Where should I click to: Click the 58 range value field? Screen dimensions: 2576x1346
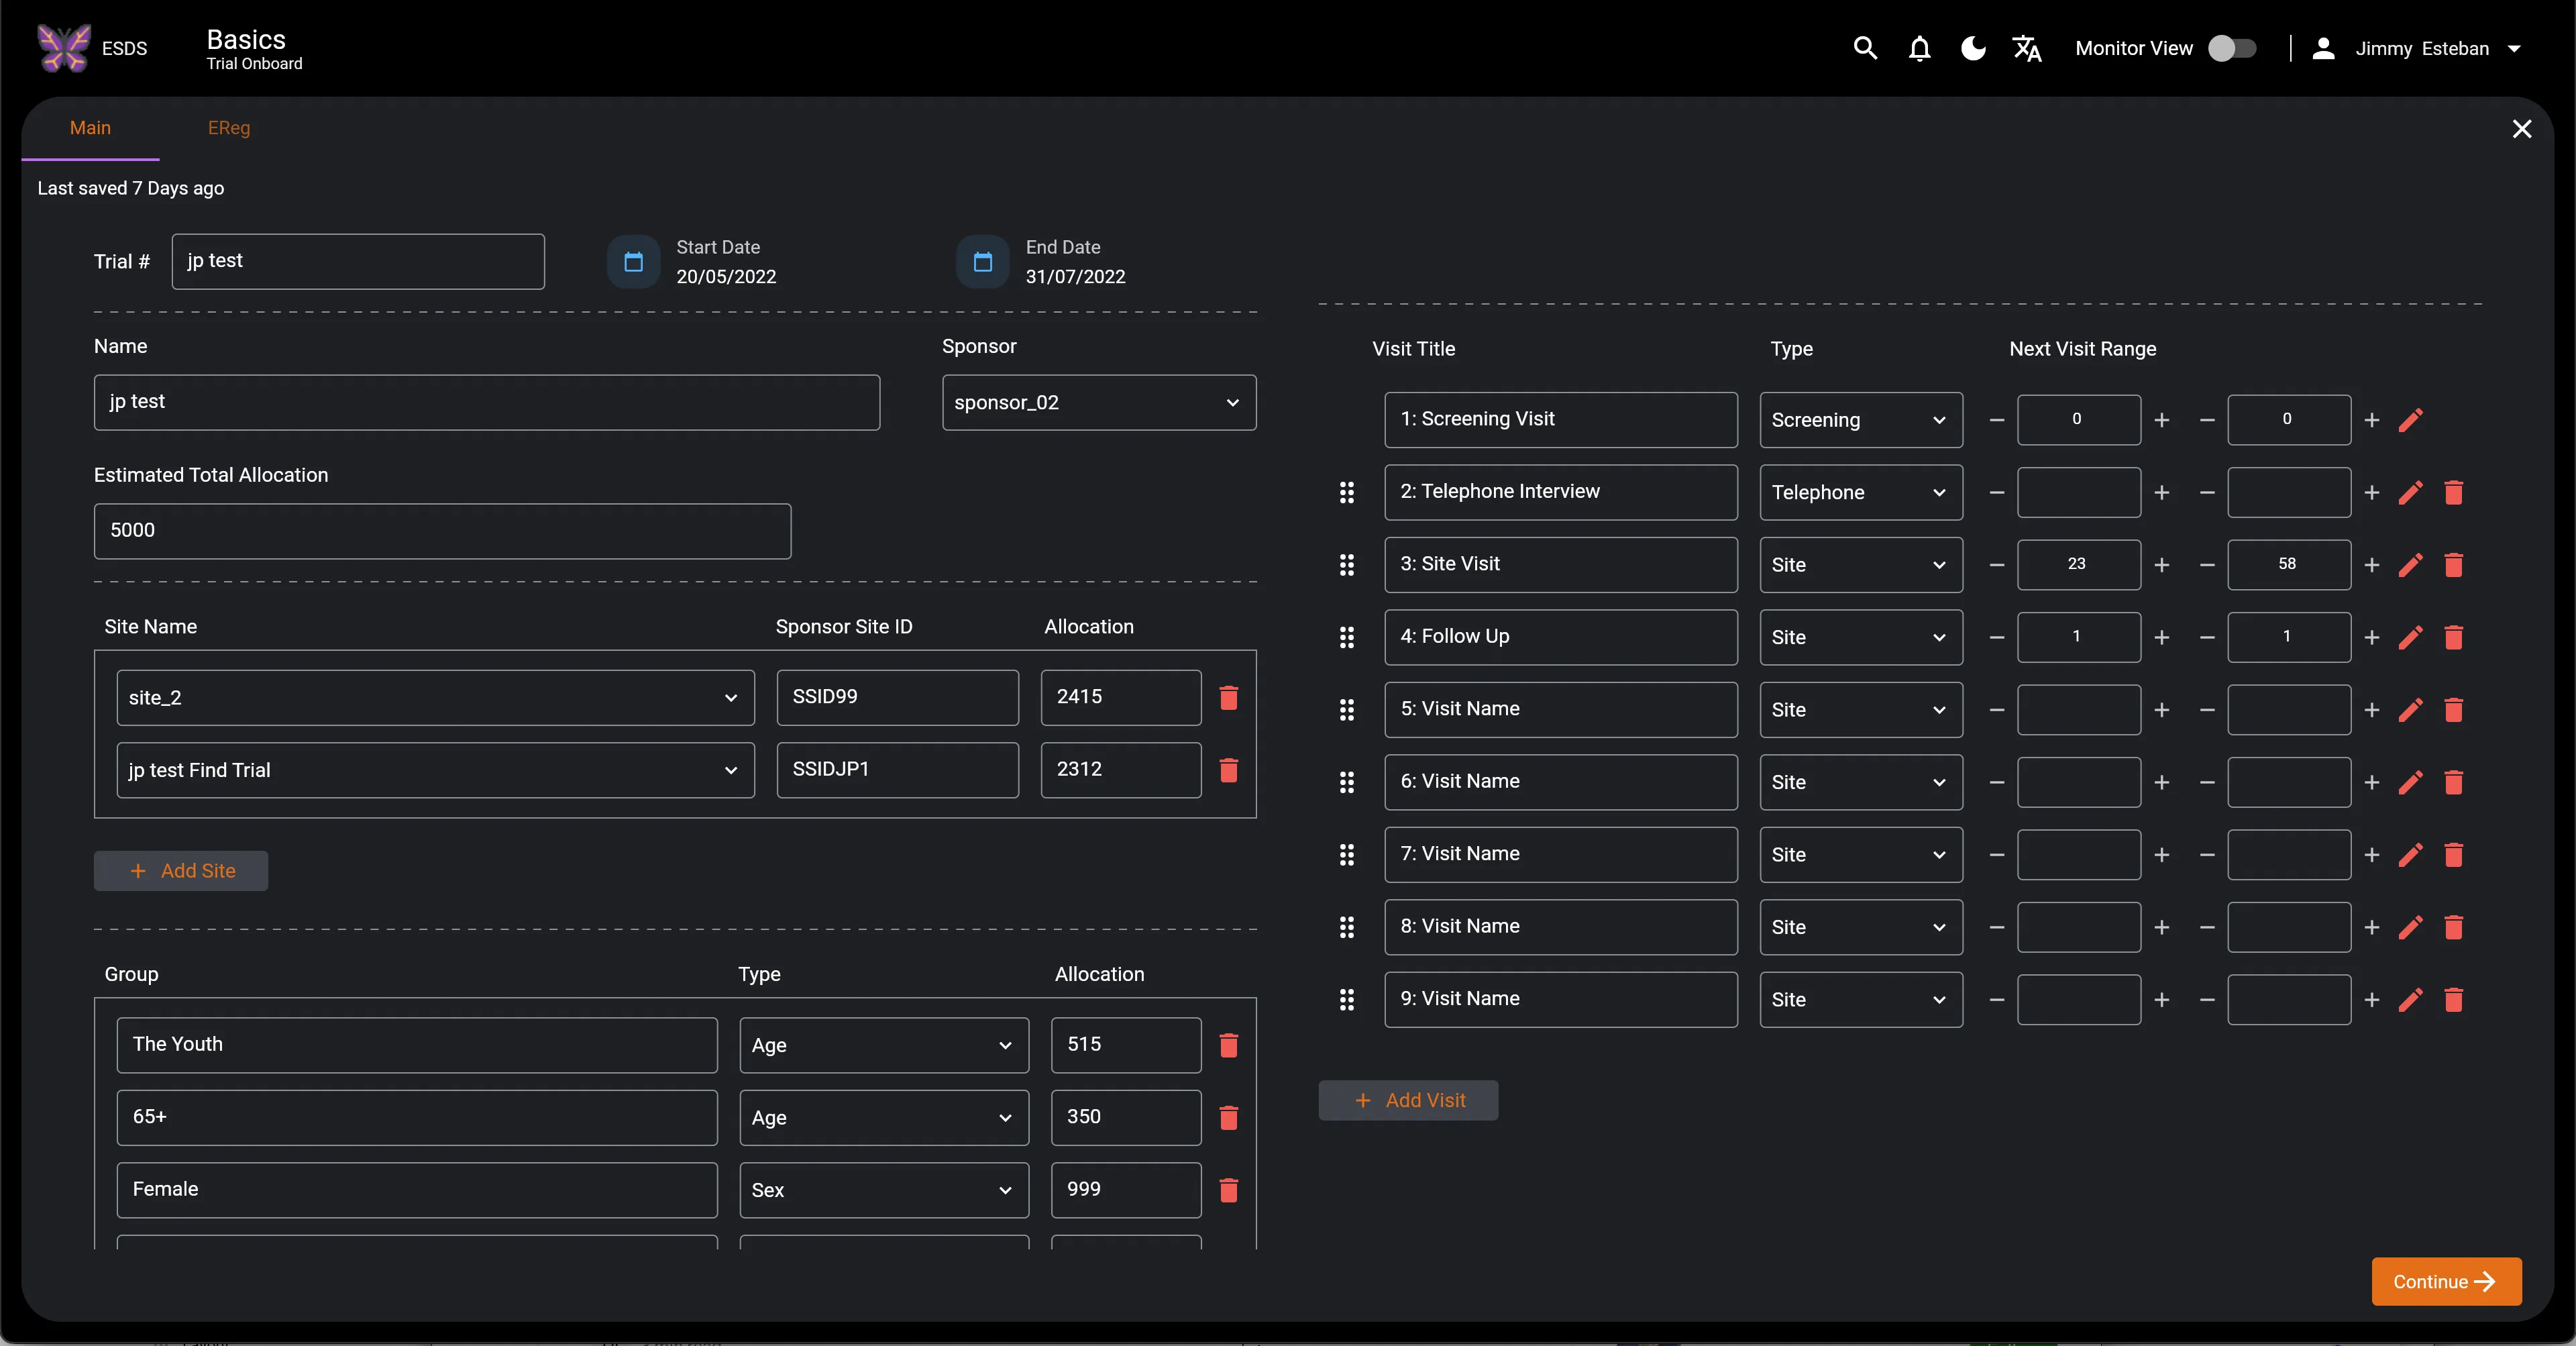(2289, 565)
